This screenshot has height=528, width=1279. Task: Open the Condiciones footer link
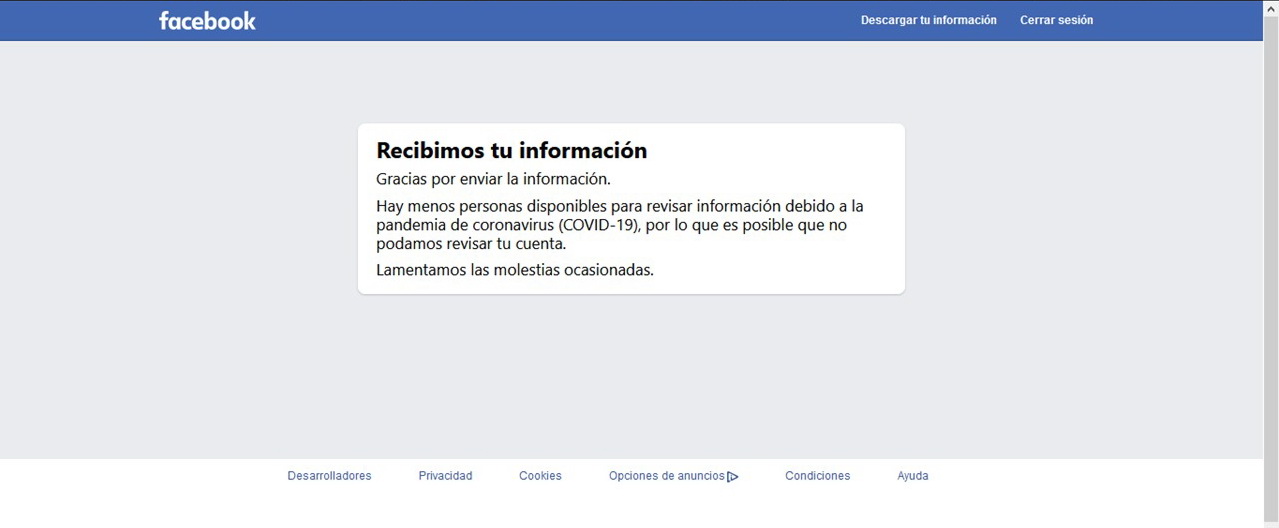(817, 476)
